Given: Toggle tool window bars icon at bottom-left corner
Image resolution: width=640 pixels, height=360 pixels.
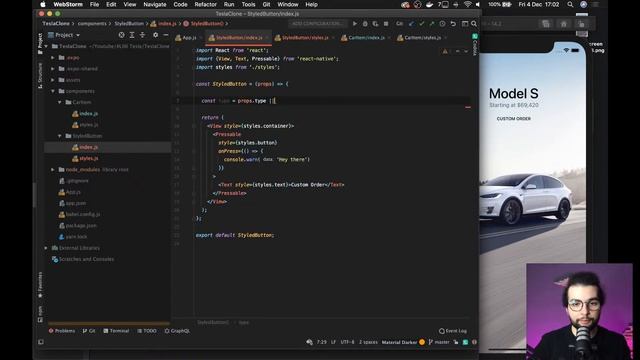Looking at the screenshot, I should pyautogui.click(x=41, y=342).
